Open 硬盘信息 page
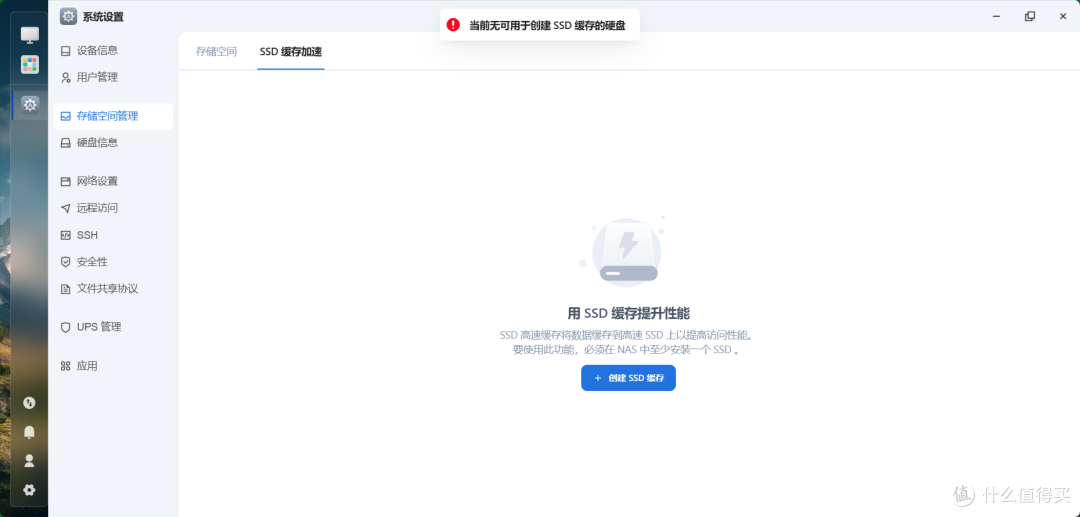Screen dimensions: 1080x517 click(113, 143)
